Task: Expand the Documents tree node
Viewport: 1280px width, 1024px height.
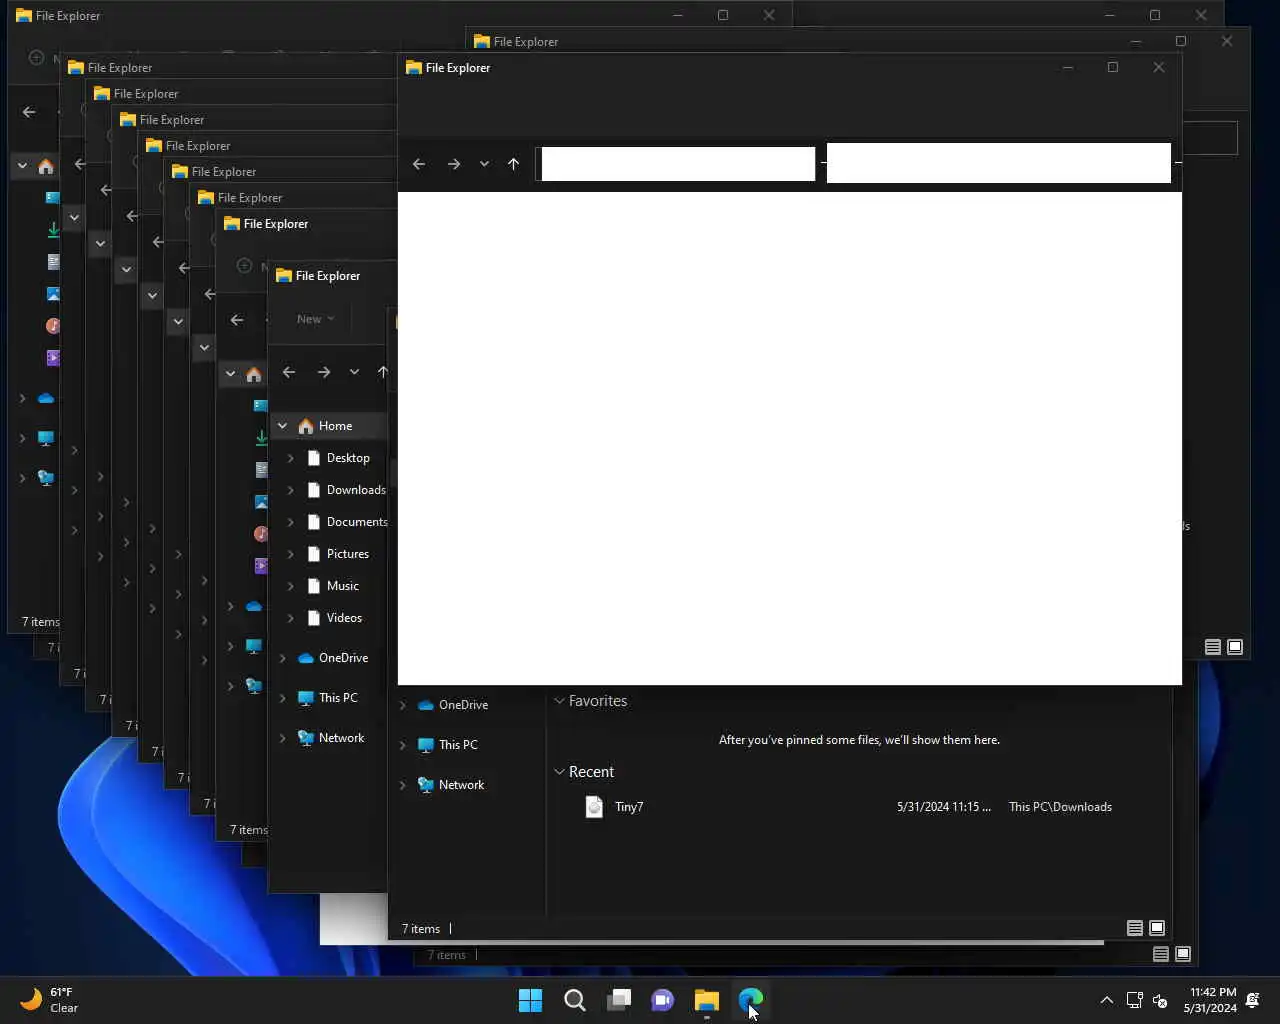Action: coord(291,522)
